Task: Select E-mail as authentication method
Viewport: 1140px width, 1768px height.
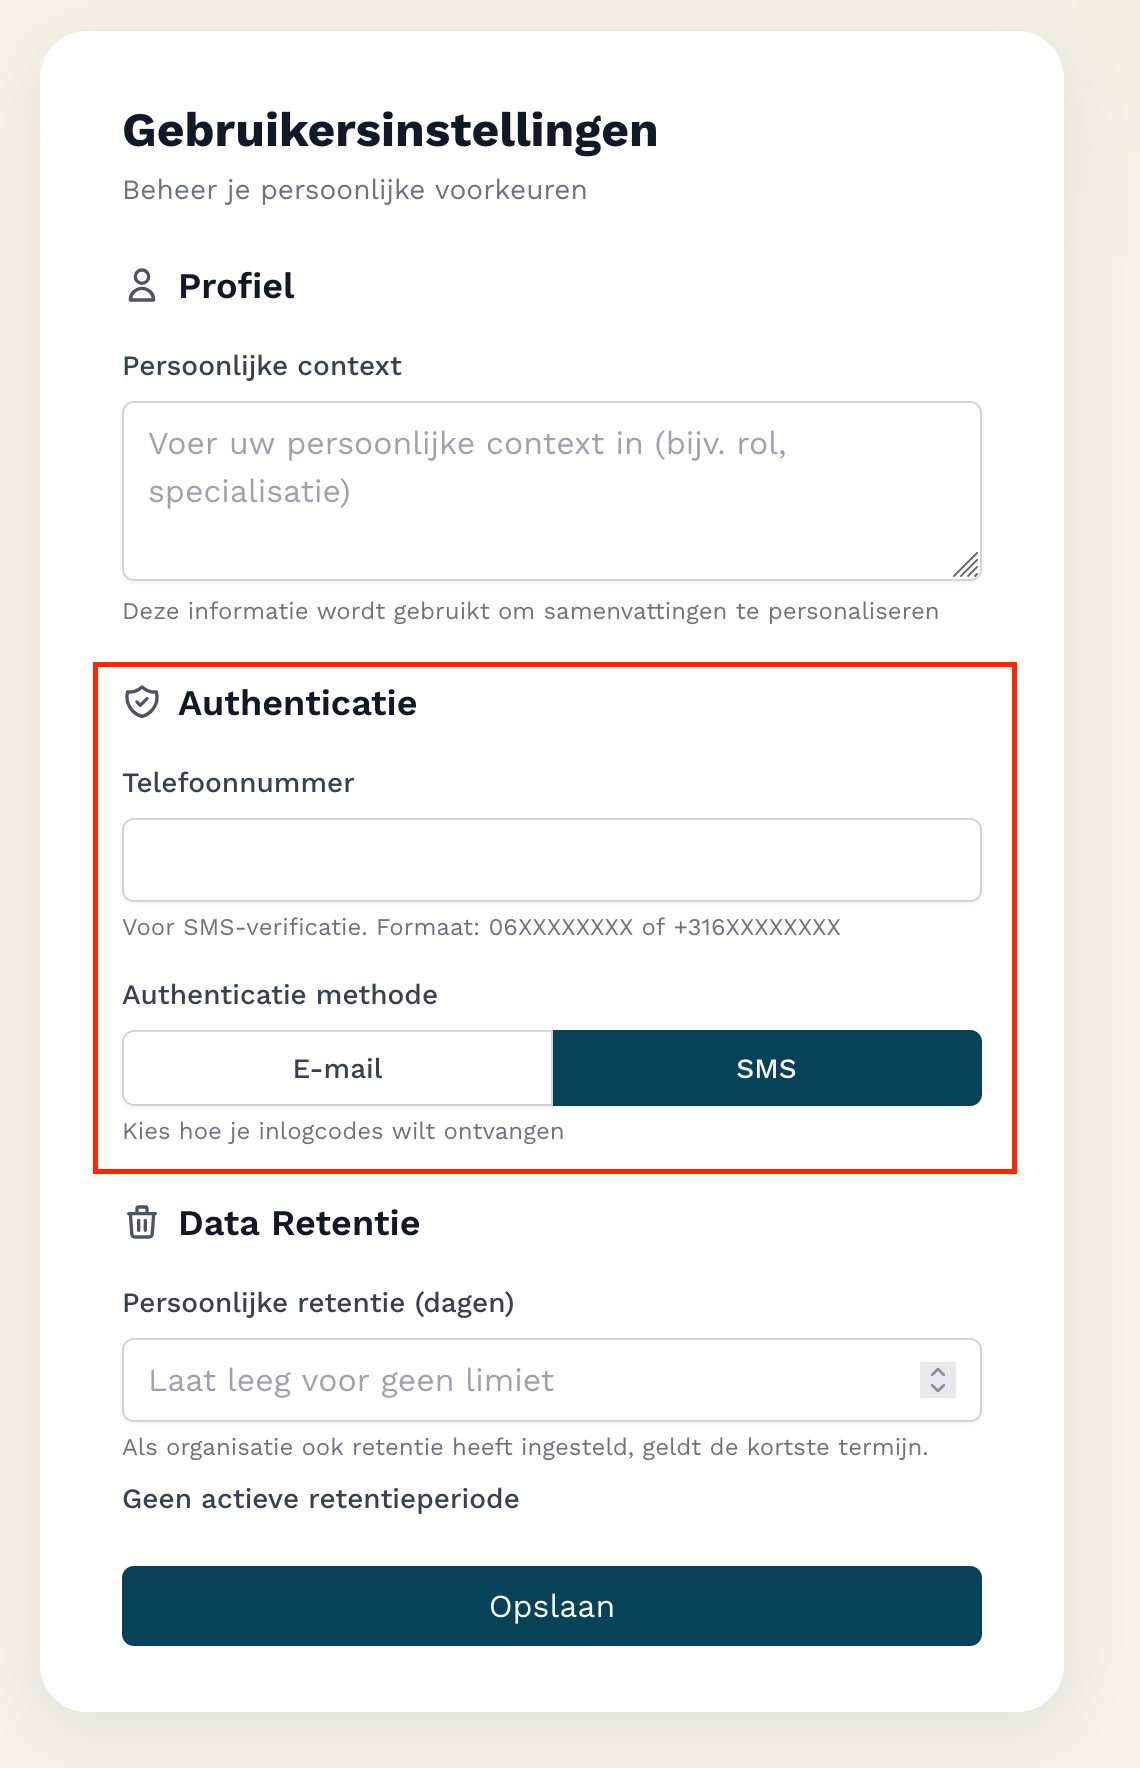Action: tap(338, 1069)
